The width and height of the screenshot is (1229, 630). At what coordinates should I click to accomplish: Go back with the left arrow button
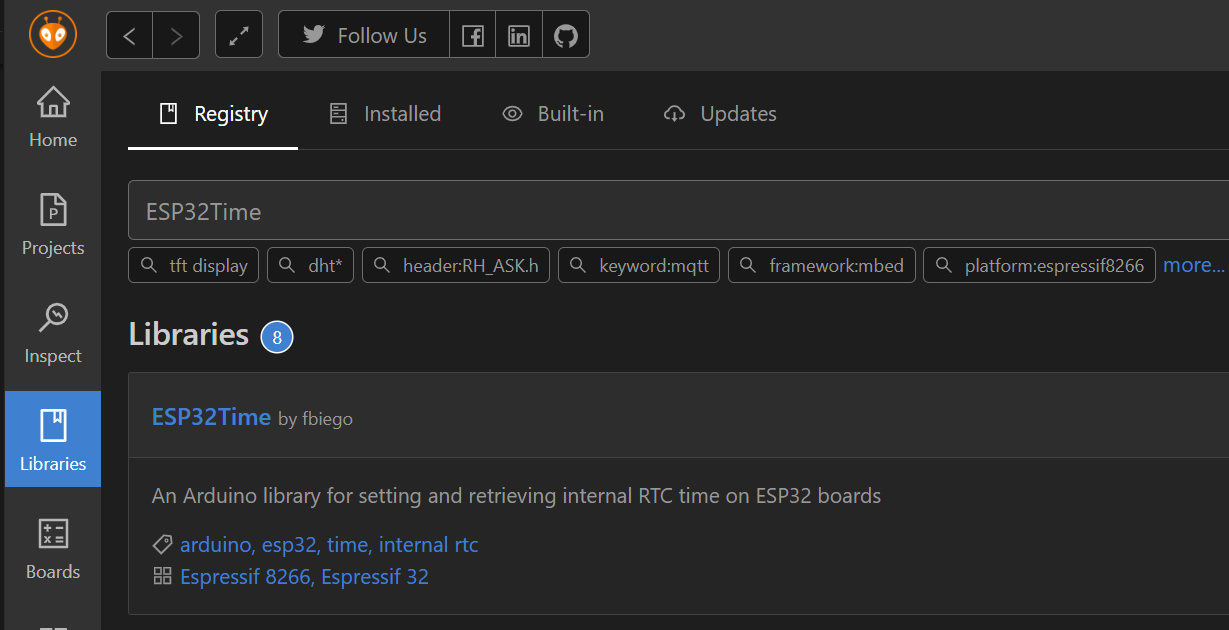click(130, 35)
